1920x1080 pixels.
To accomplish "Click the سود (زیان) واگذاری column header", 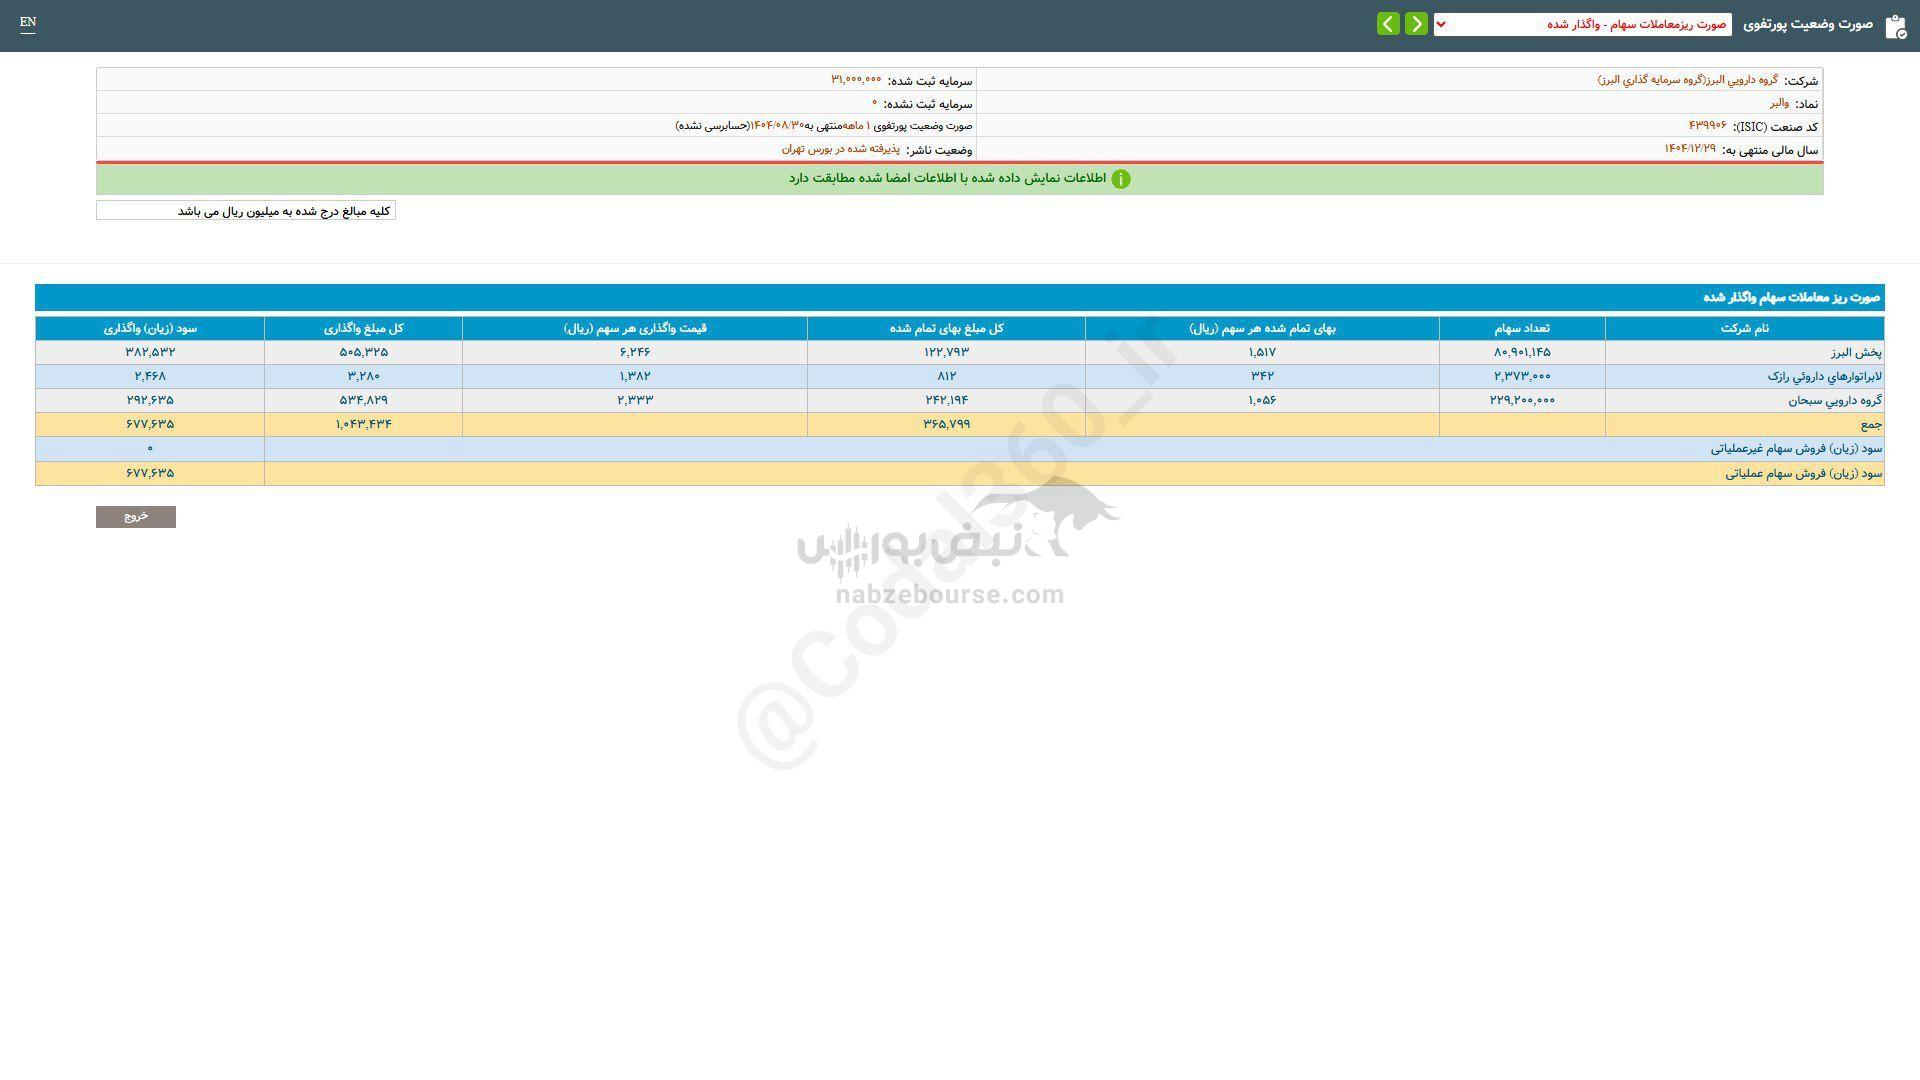I will [x=150, y=329].
